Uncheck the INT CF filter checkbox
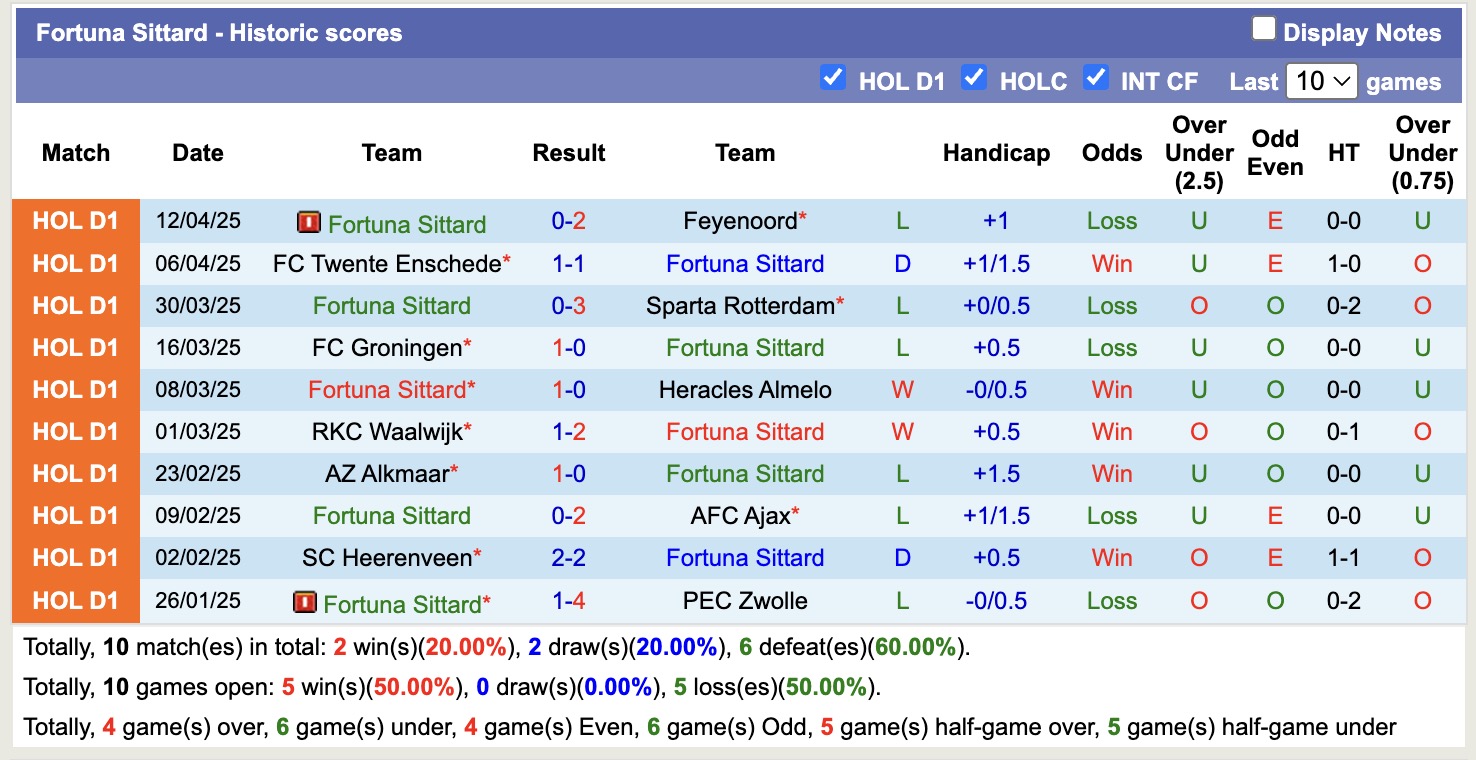This screenshot has width=1476, height=760. tap(1096, 77)
